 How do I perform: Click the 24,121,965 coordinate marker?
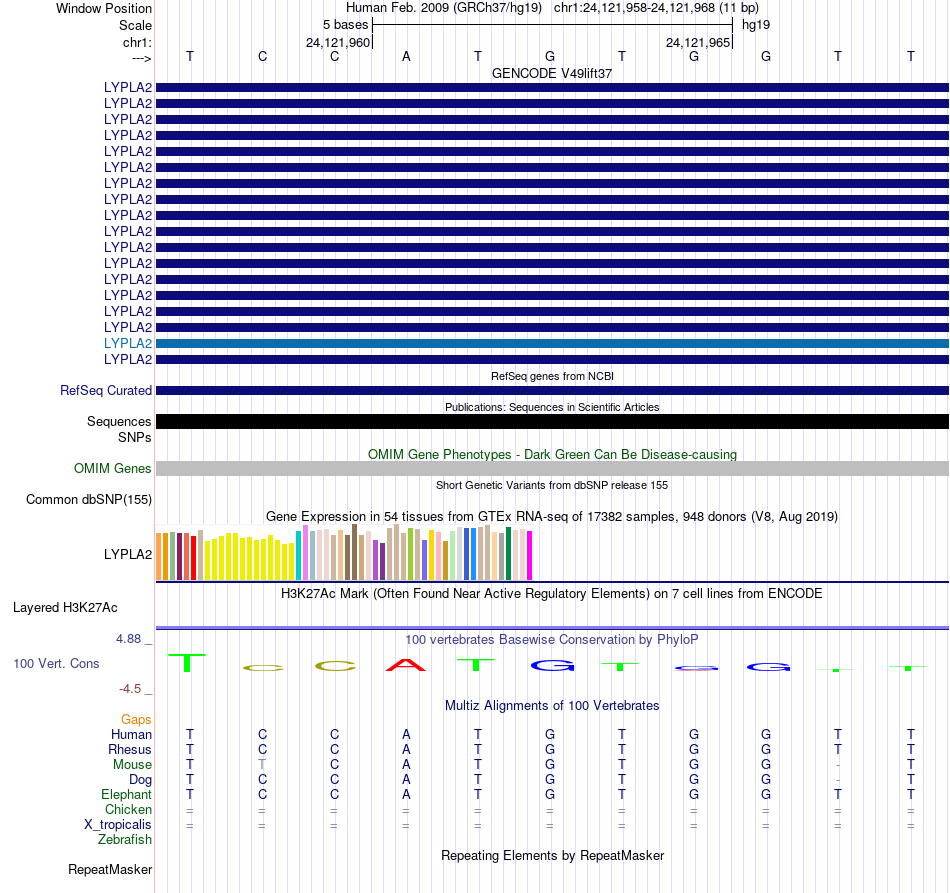pos(697,42)
